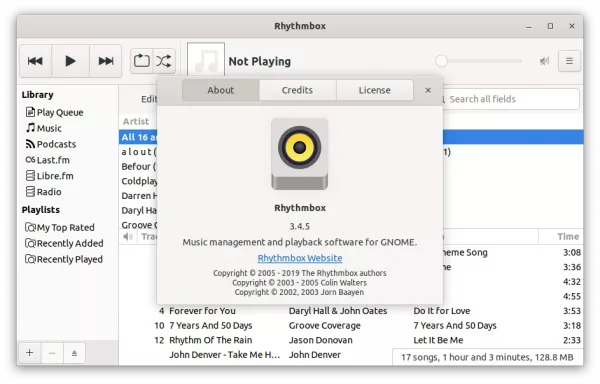
Task: Toggle repeat mode
Action: click(142, 61)
